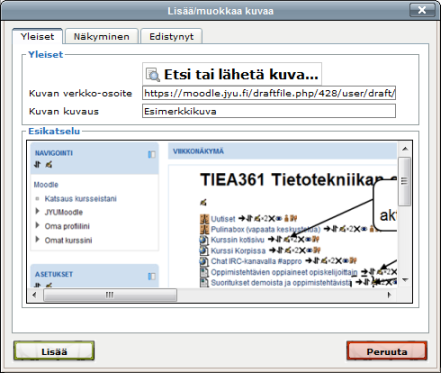
Task: Click Etsi tai lähetä kuva button
Action: point(232,74)
